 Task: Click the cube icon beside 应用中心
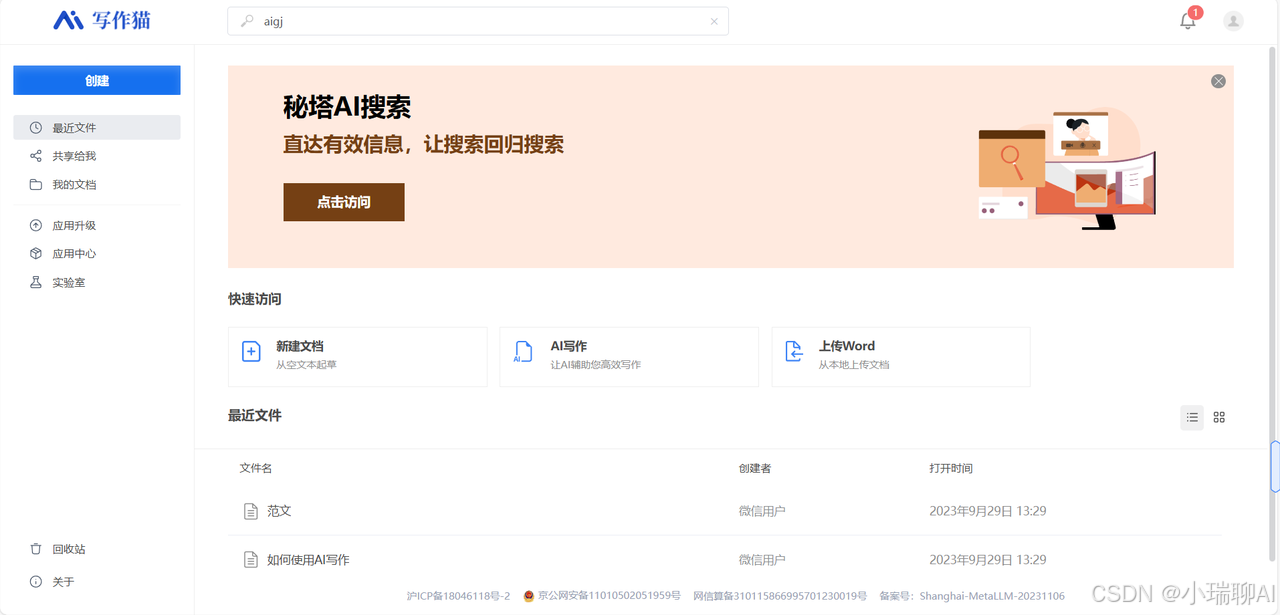click(36, 254)
